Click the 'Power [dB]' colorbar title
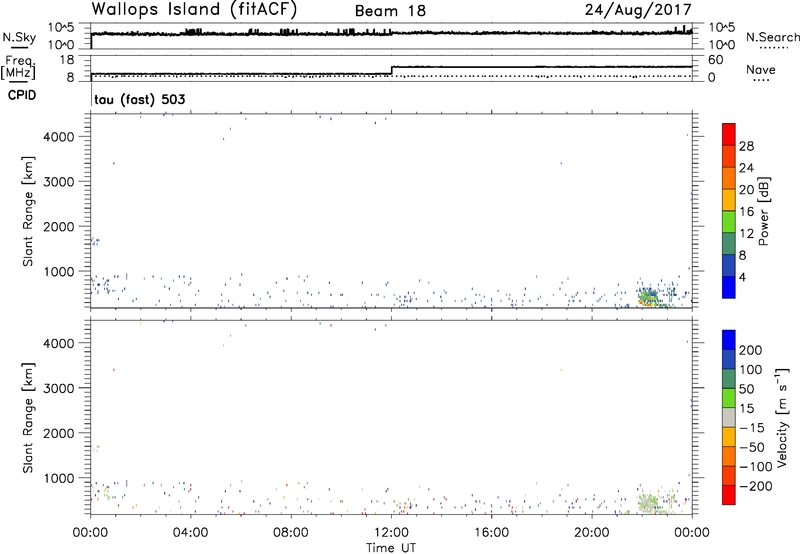 (763, 211)
